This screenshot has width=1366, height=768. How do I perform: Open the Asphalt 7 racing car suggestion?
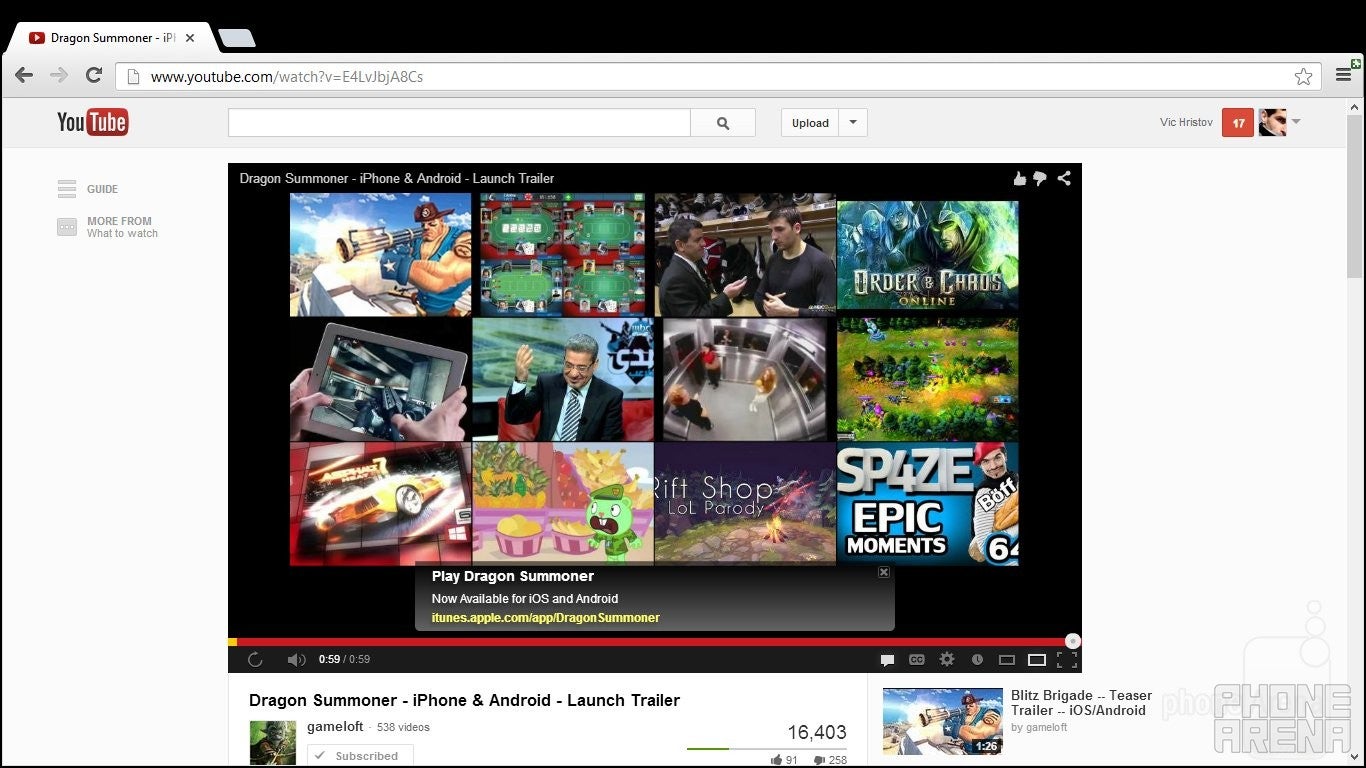380,504
